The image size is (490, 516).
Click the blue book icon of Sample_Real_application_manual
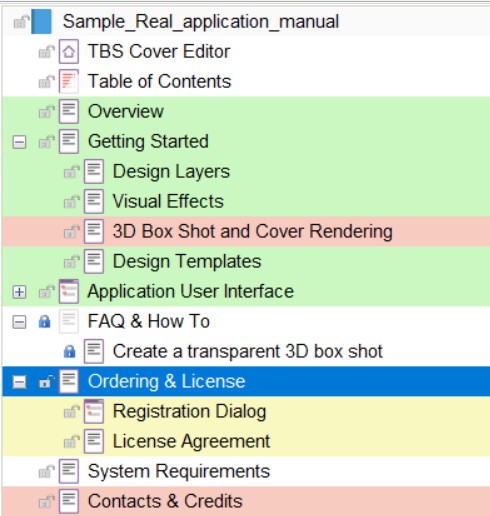point(41,22)
